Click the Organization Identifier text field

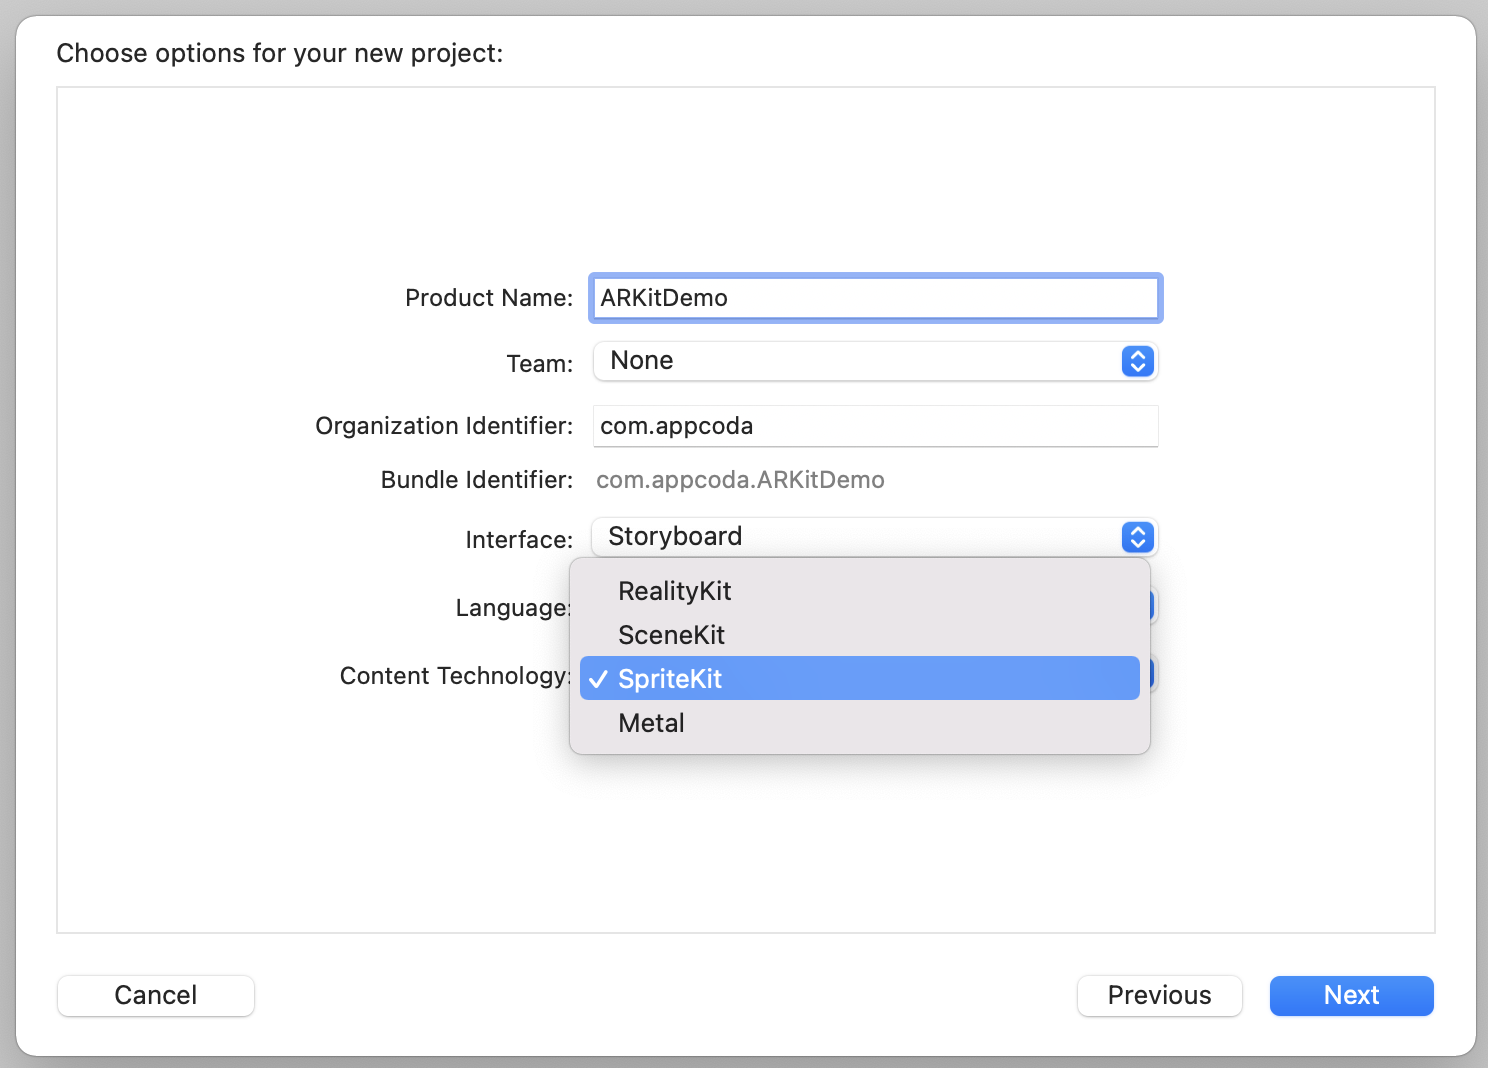[875, 426]
